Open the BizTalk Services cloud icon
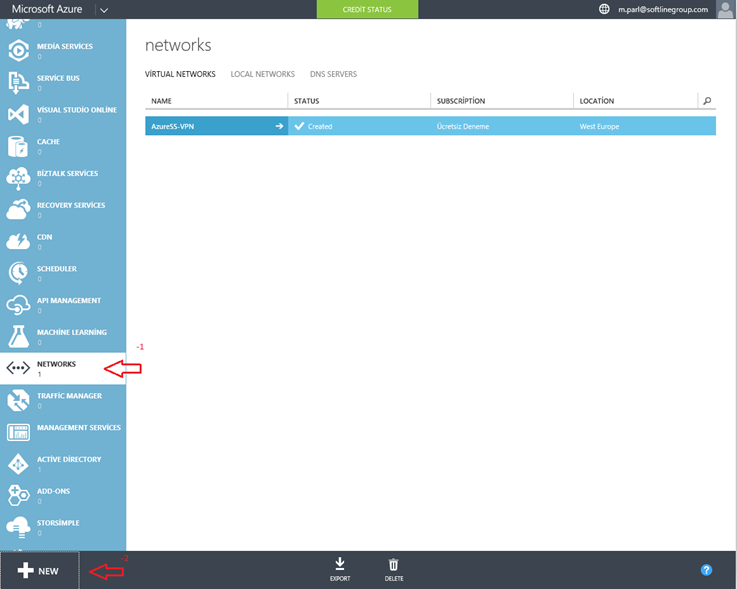 [18, 178]
